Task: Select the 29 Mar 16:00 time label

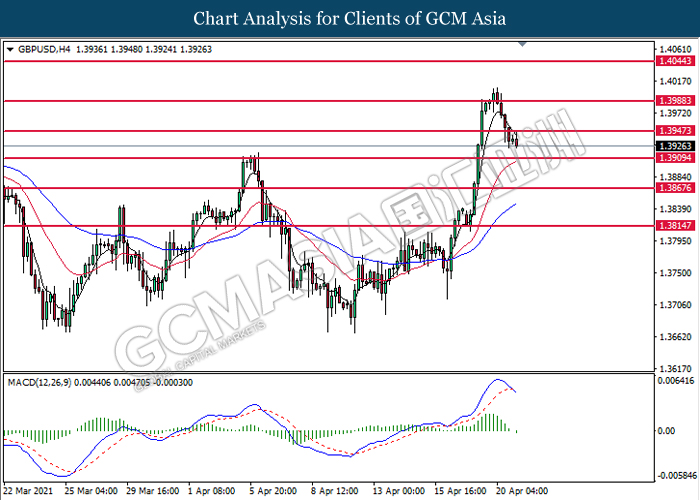Action: click(x=153, y=492)
